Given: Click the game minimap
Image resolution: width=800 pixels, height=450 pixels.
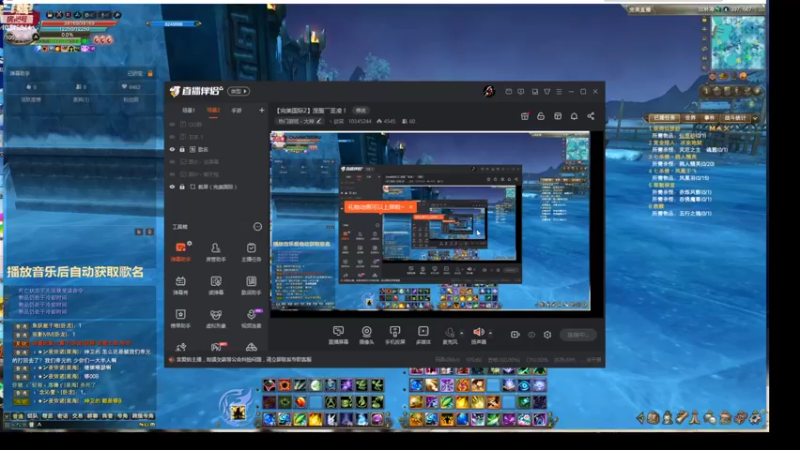Looking at the screenshot, I should 738,43.
